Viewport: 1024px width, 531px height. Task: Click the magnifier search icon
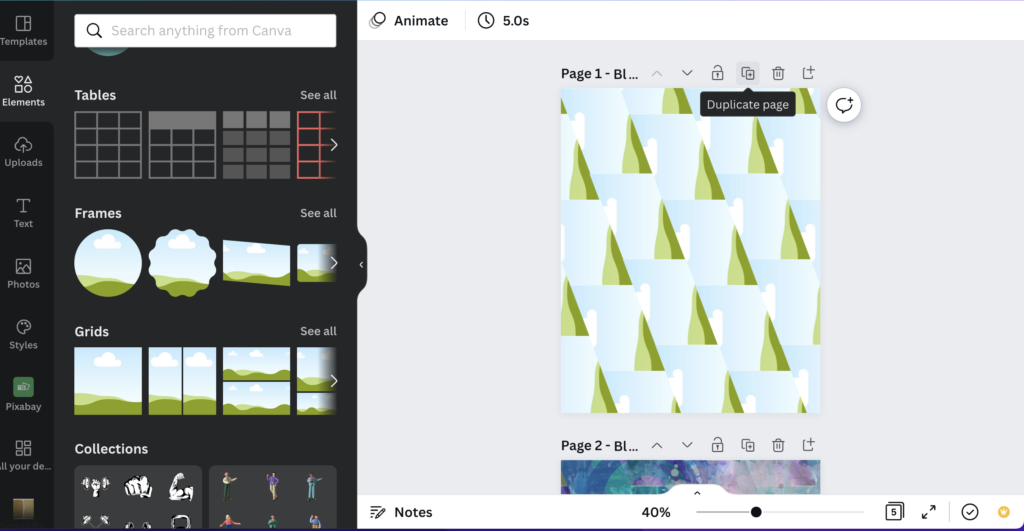click(94, 31)
